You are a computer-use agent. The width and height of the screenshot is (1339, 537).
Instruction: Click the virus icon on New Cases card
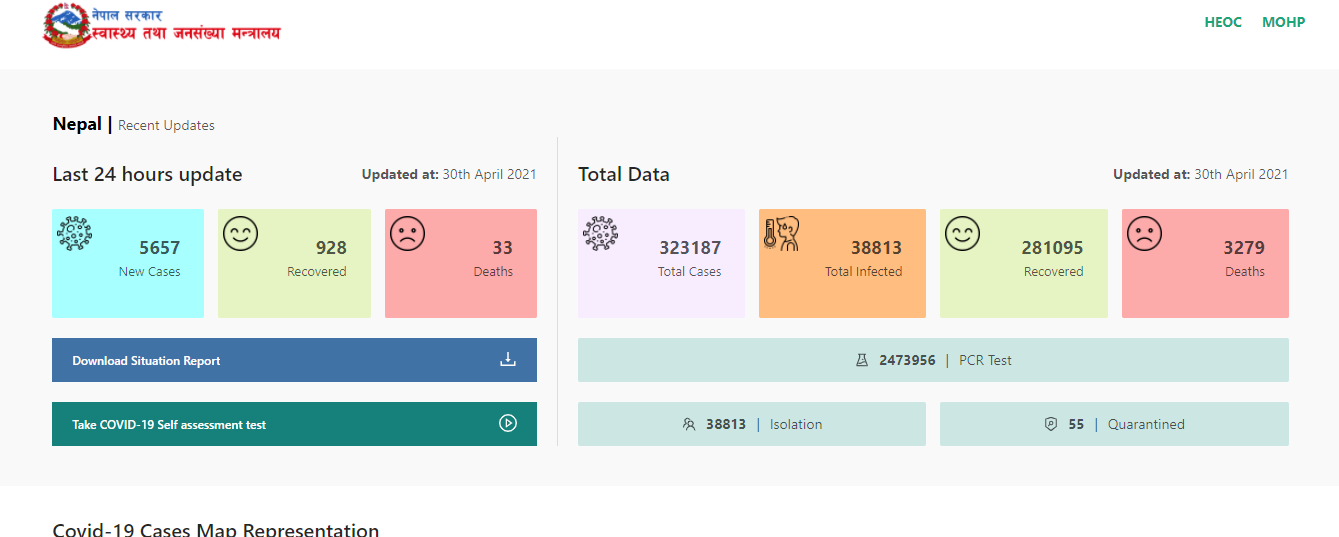point(75,232)
